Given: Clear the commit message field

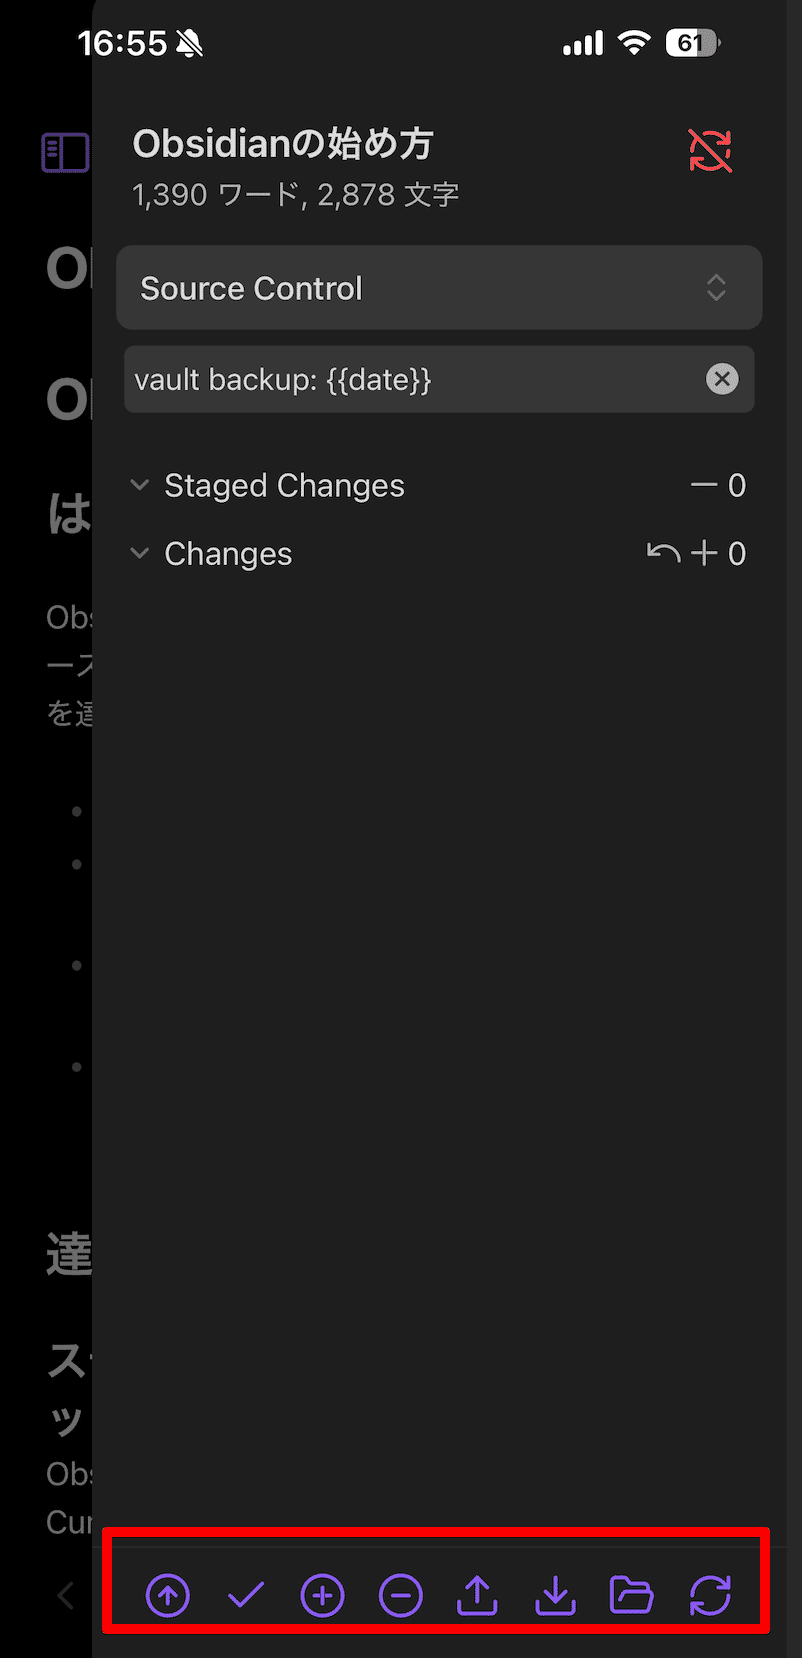Looking at the screenshot, I should click(722, 378).
